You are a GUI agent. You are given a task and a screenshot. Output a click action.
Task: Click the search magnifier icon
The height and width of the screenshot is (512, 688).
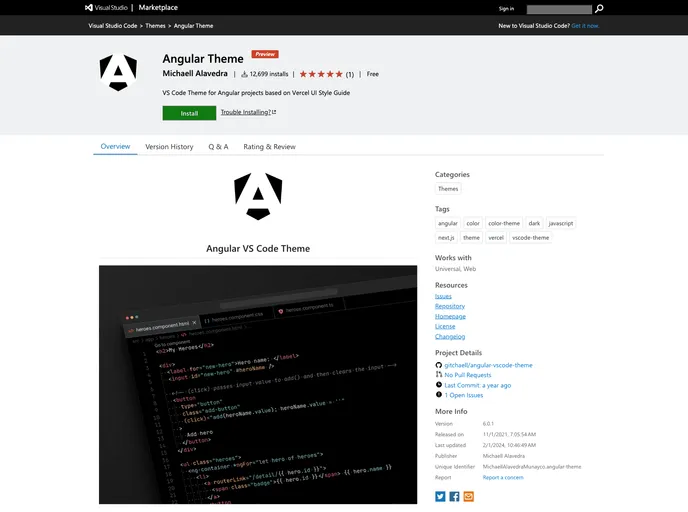[599, 8]
